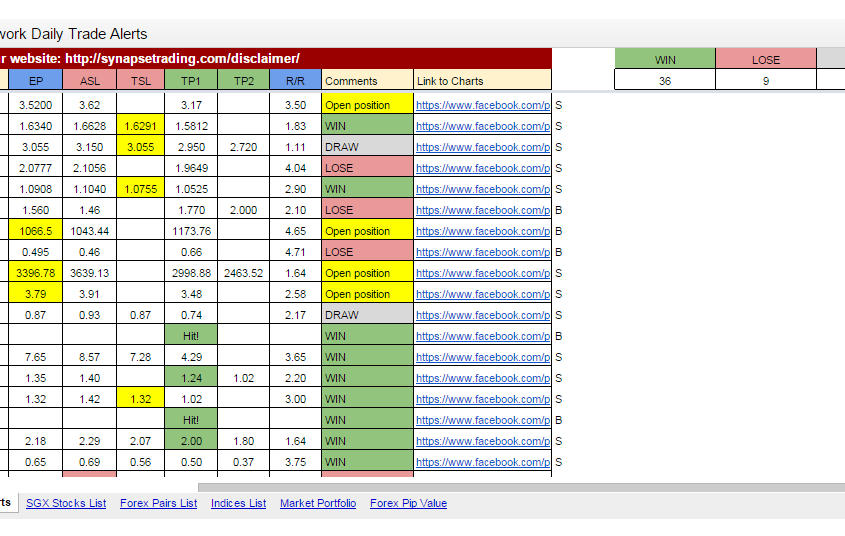
Task: Open the Forex Pairs List sheet
Action: click(158, 503)
